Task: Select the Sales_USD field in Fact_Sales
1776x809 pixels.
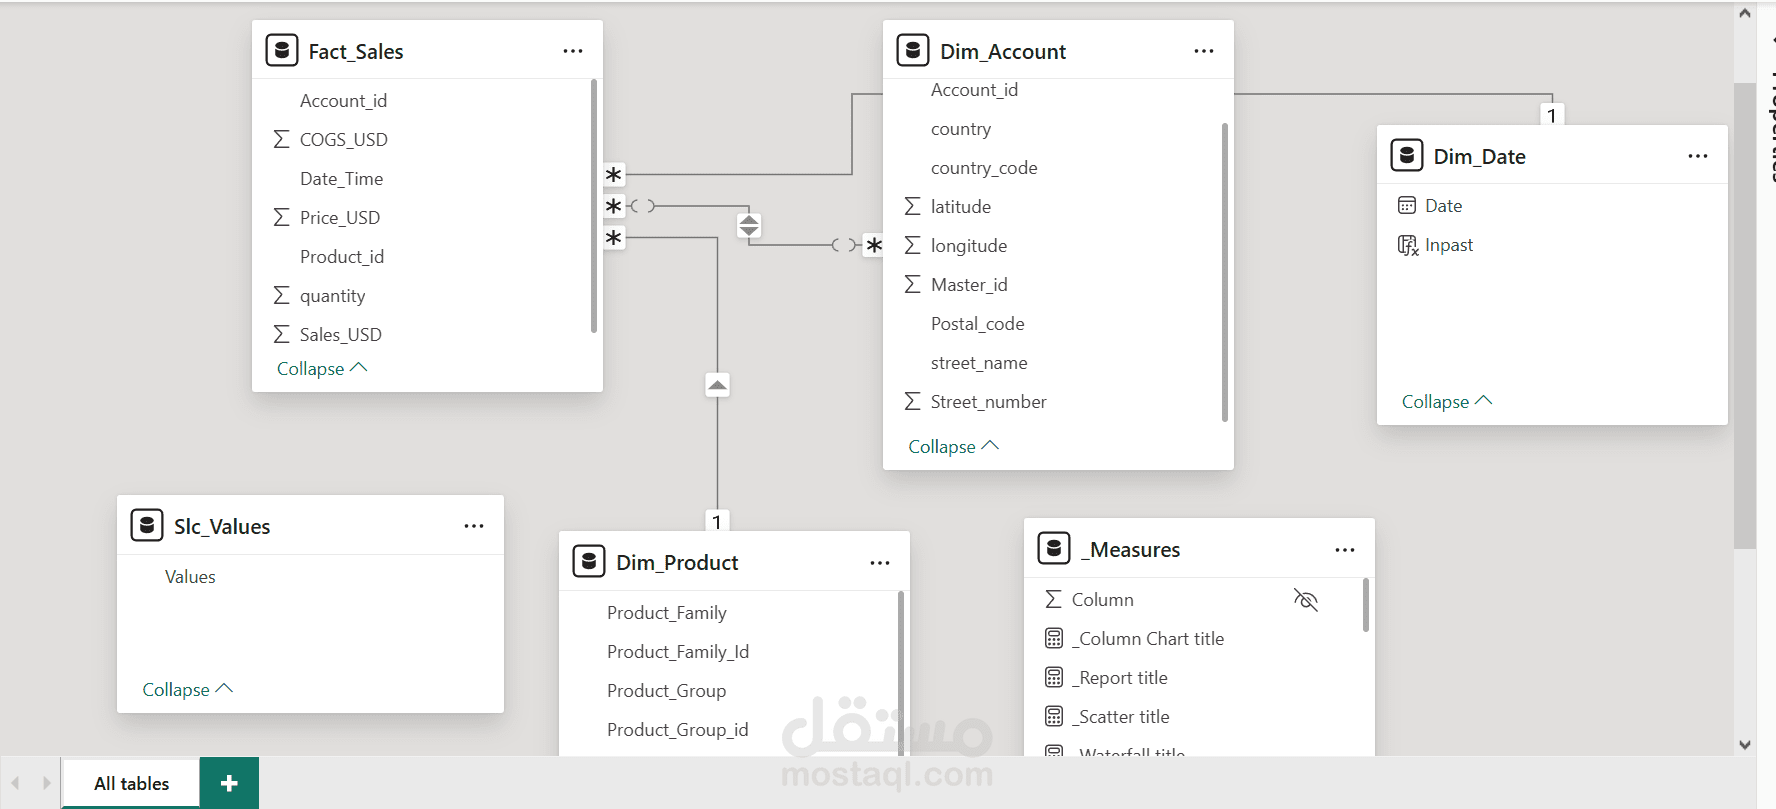Action: [x=340, y=335]
